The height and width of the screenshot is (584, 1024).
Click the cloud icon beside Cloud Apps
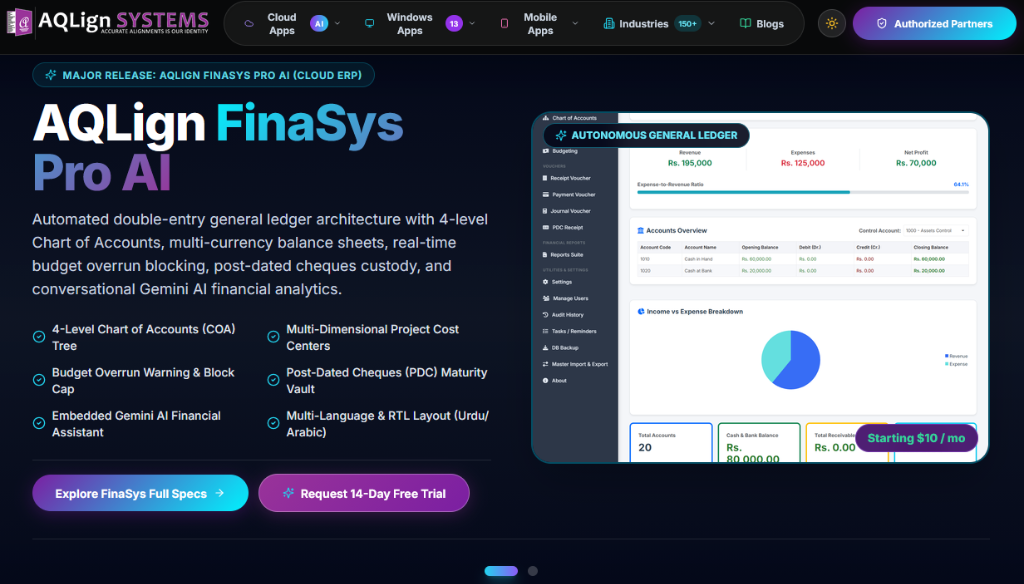249,24
